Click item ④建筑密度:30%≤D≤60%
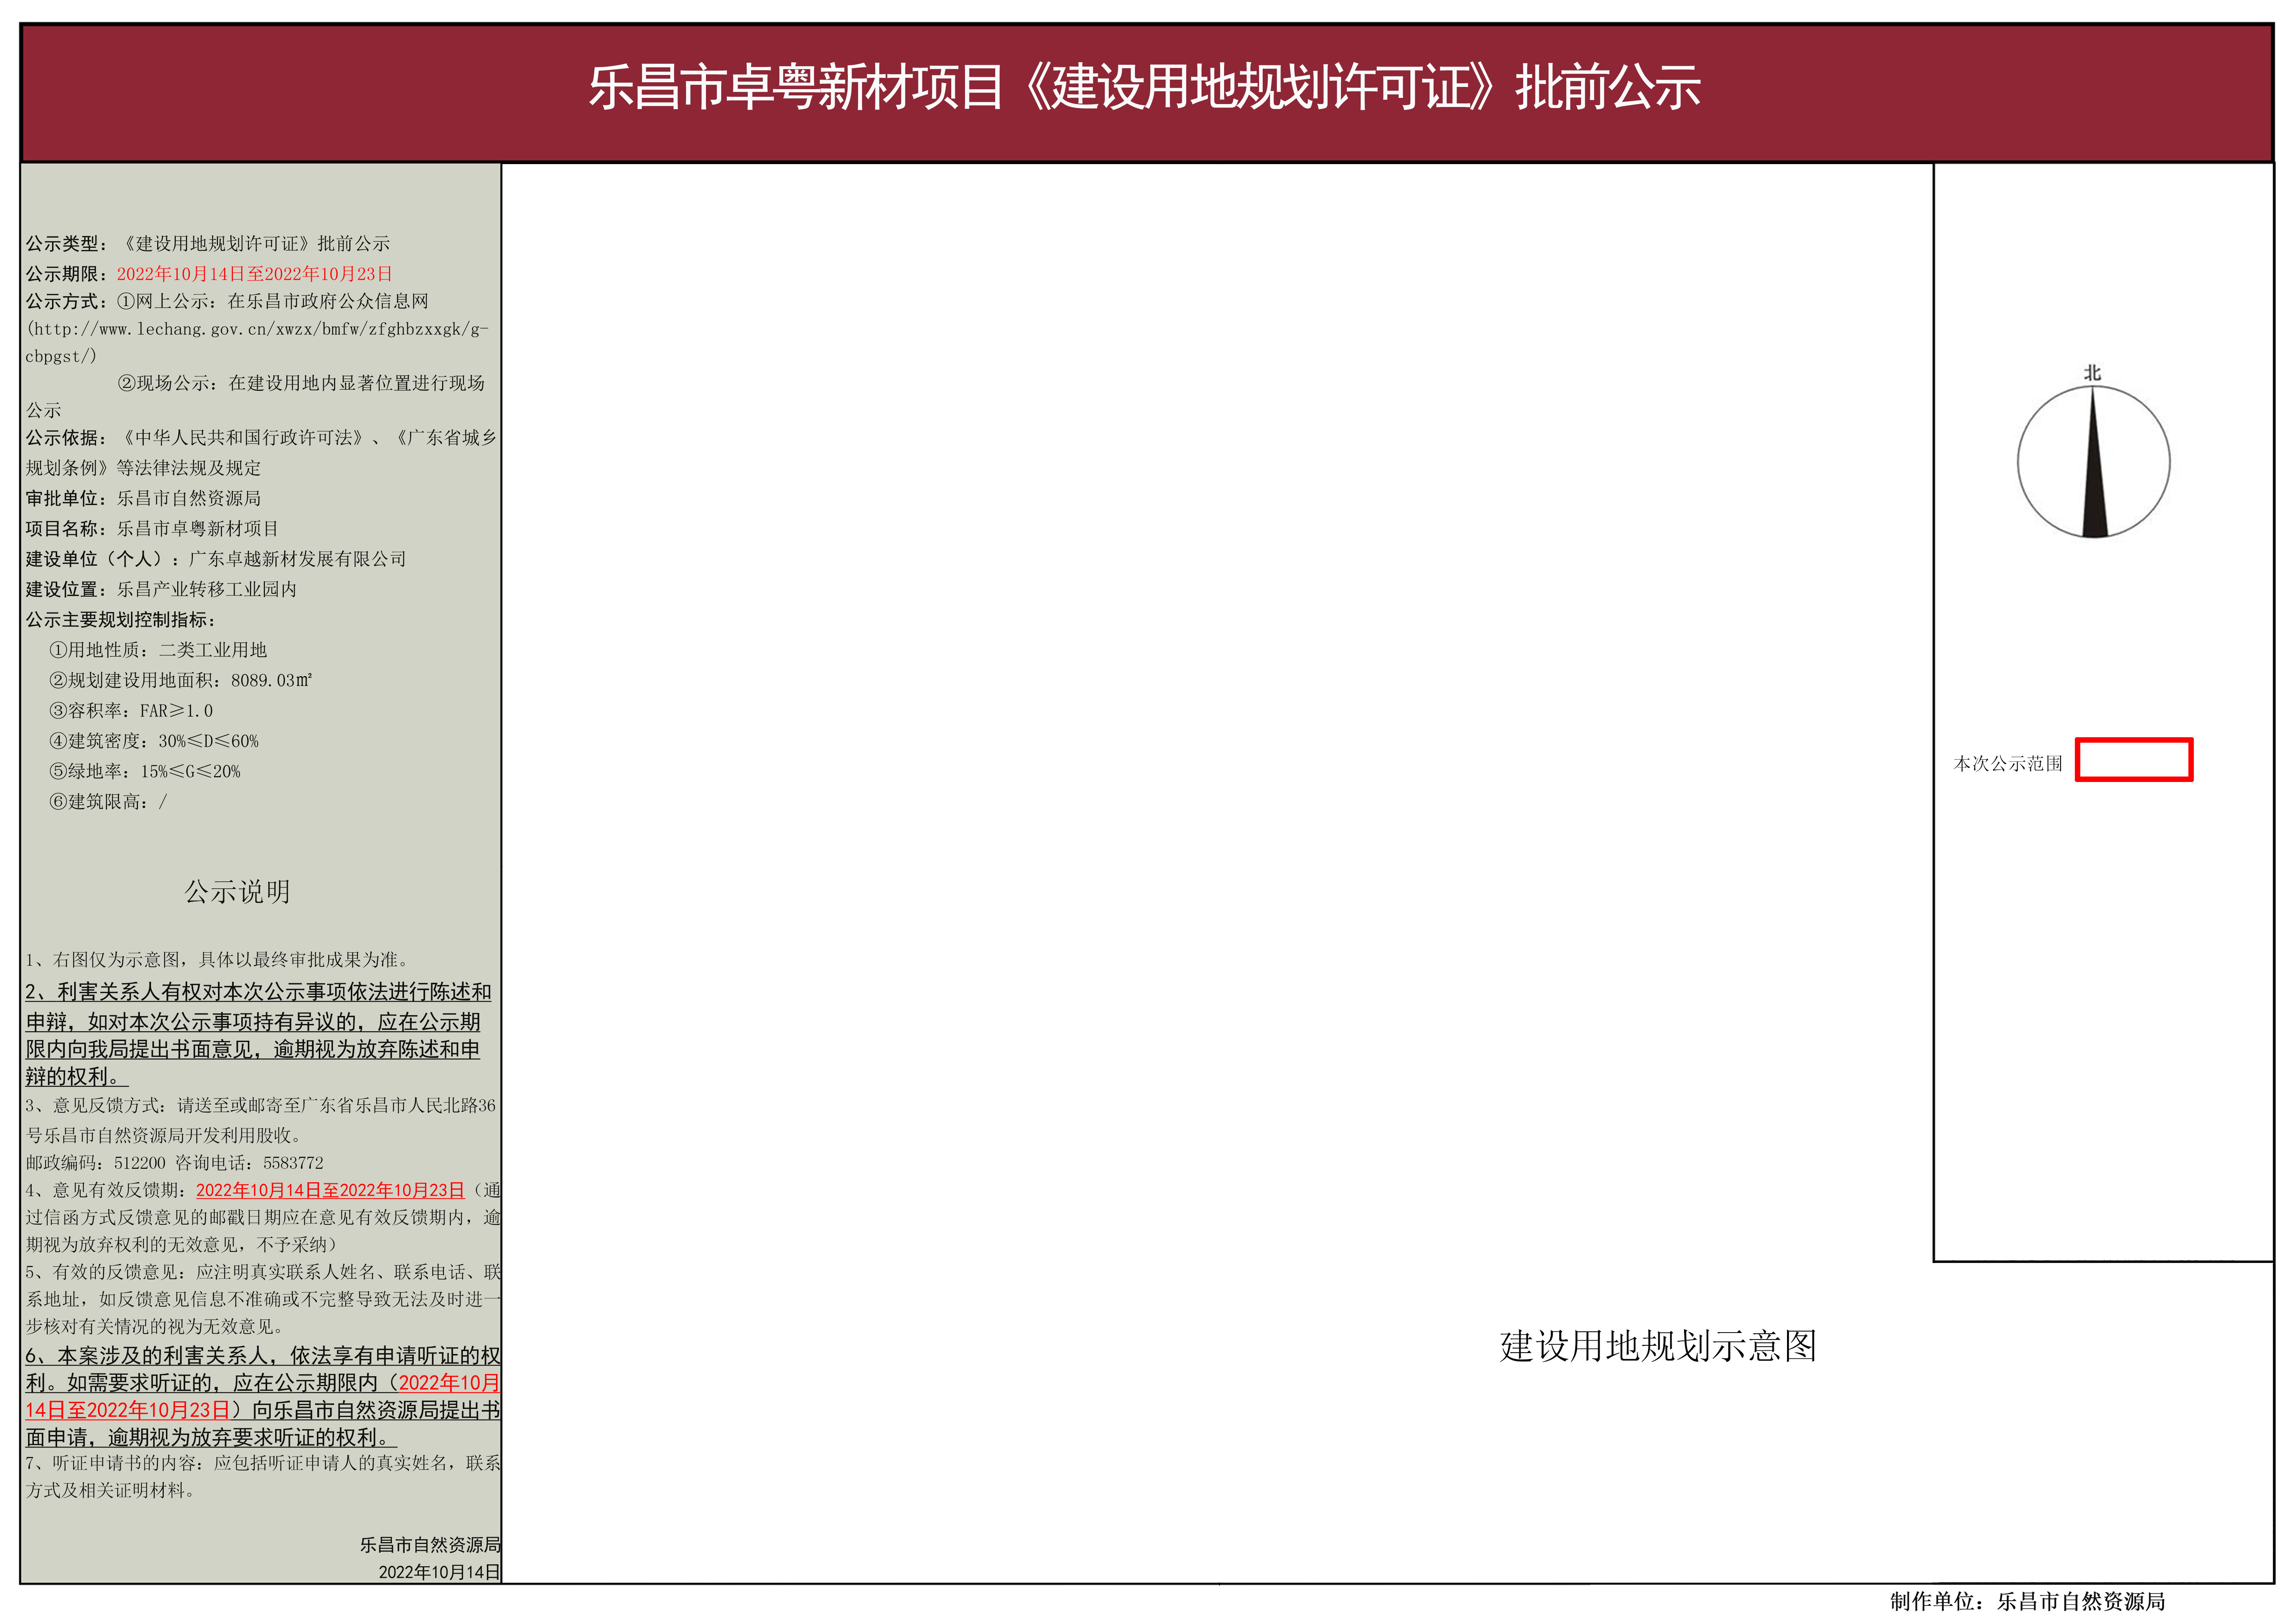Screen dimensions: 2295x1624 [154, 741]
